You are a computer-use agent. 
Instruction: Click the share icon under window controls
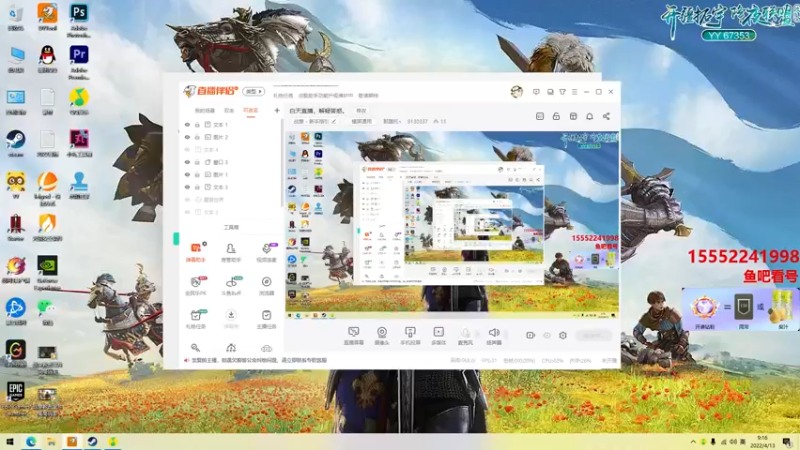pyautogui.click(x=606, y=116)
